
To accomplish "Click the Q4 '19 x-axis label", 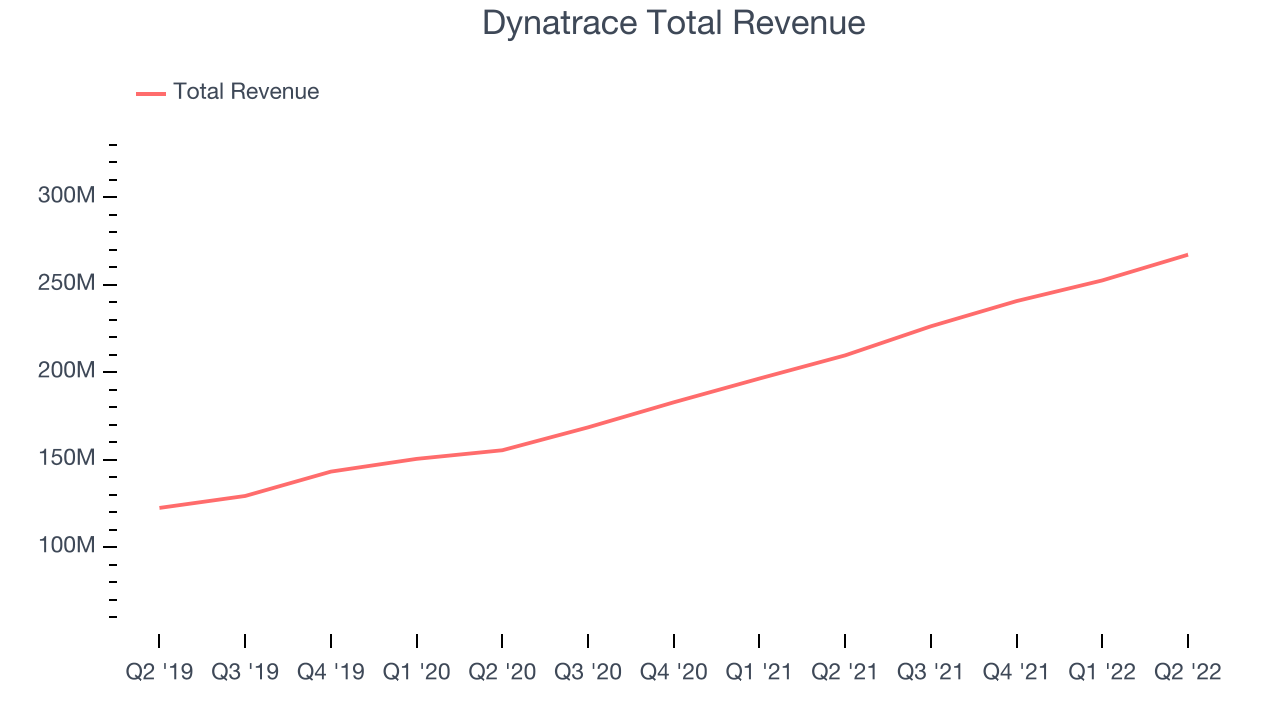I will [331, 672].
